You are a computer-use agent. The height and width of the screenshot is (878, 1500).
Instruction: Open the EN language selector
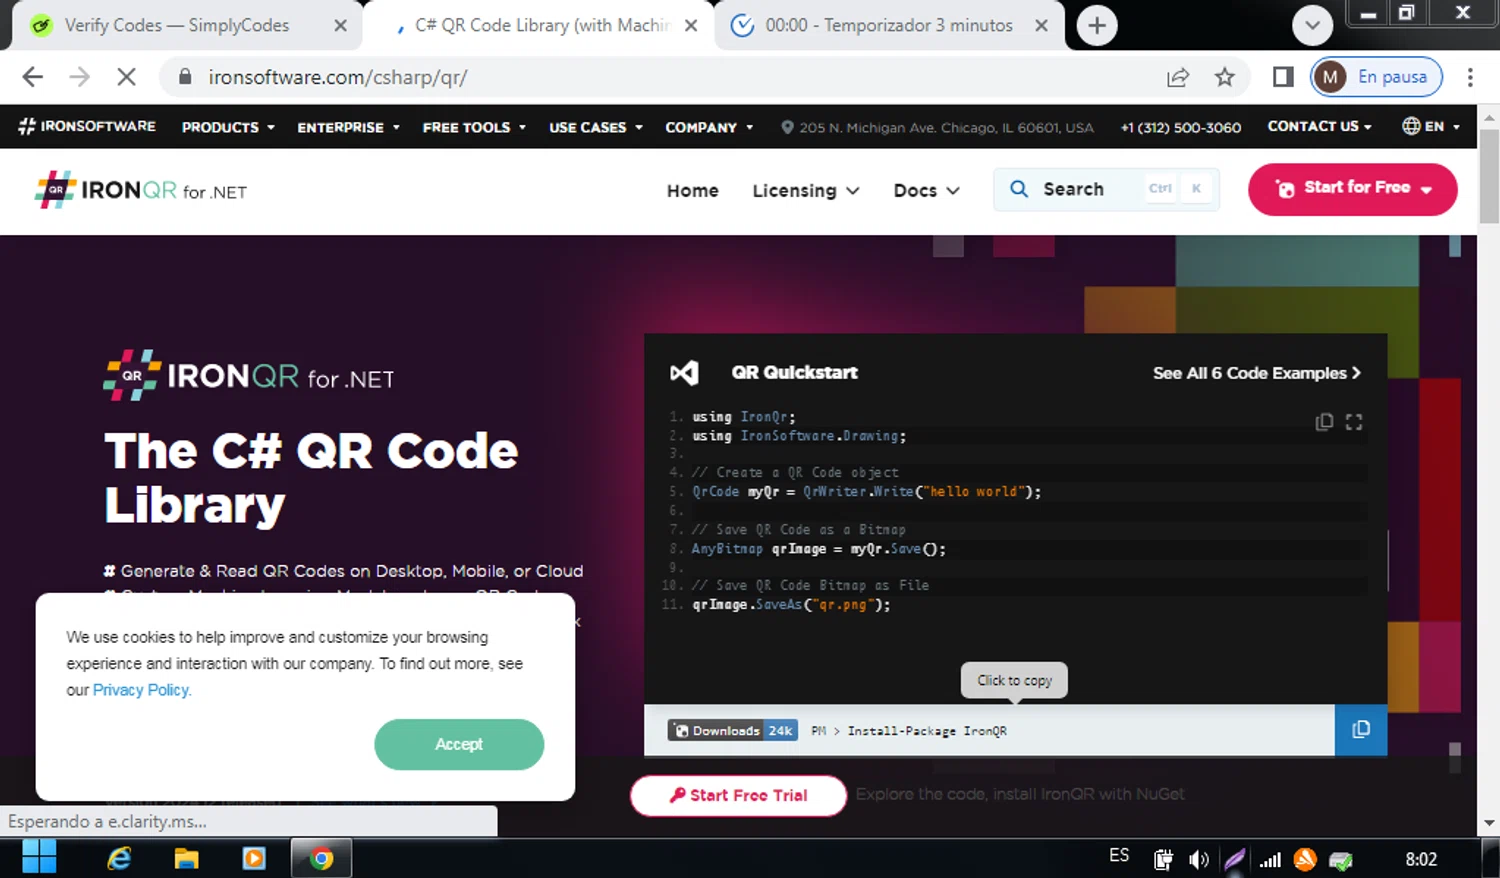click(x=1430, y=127)
